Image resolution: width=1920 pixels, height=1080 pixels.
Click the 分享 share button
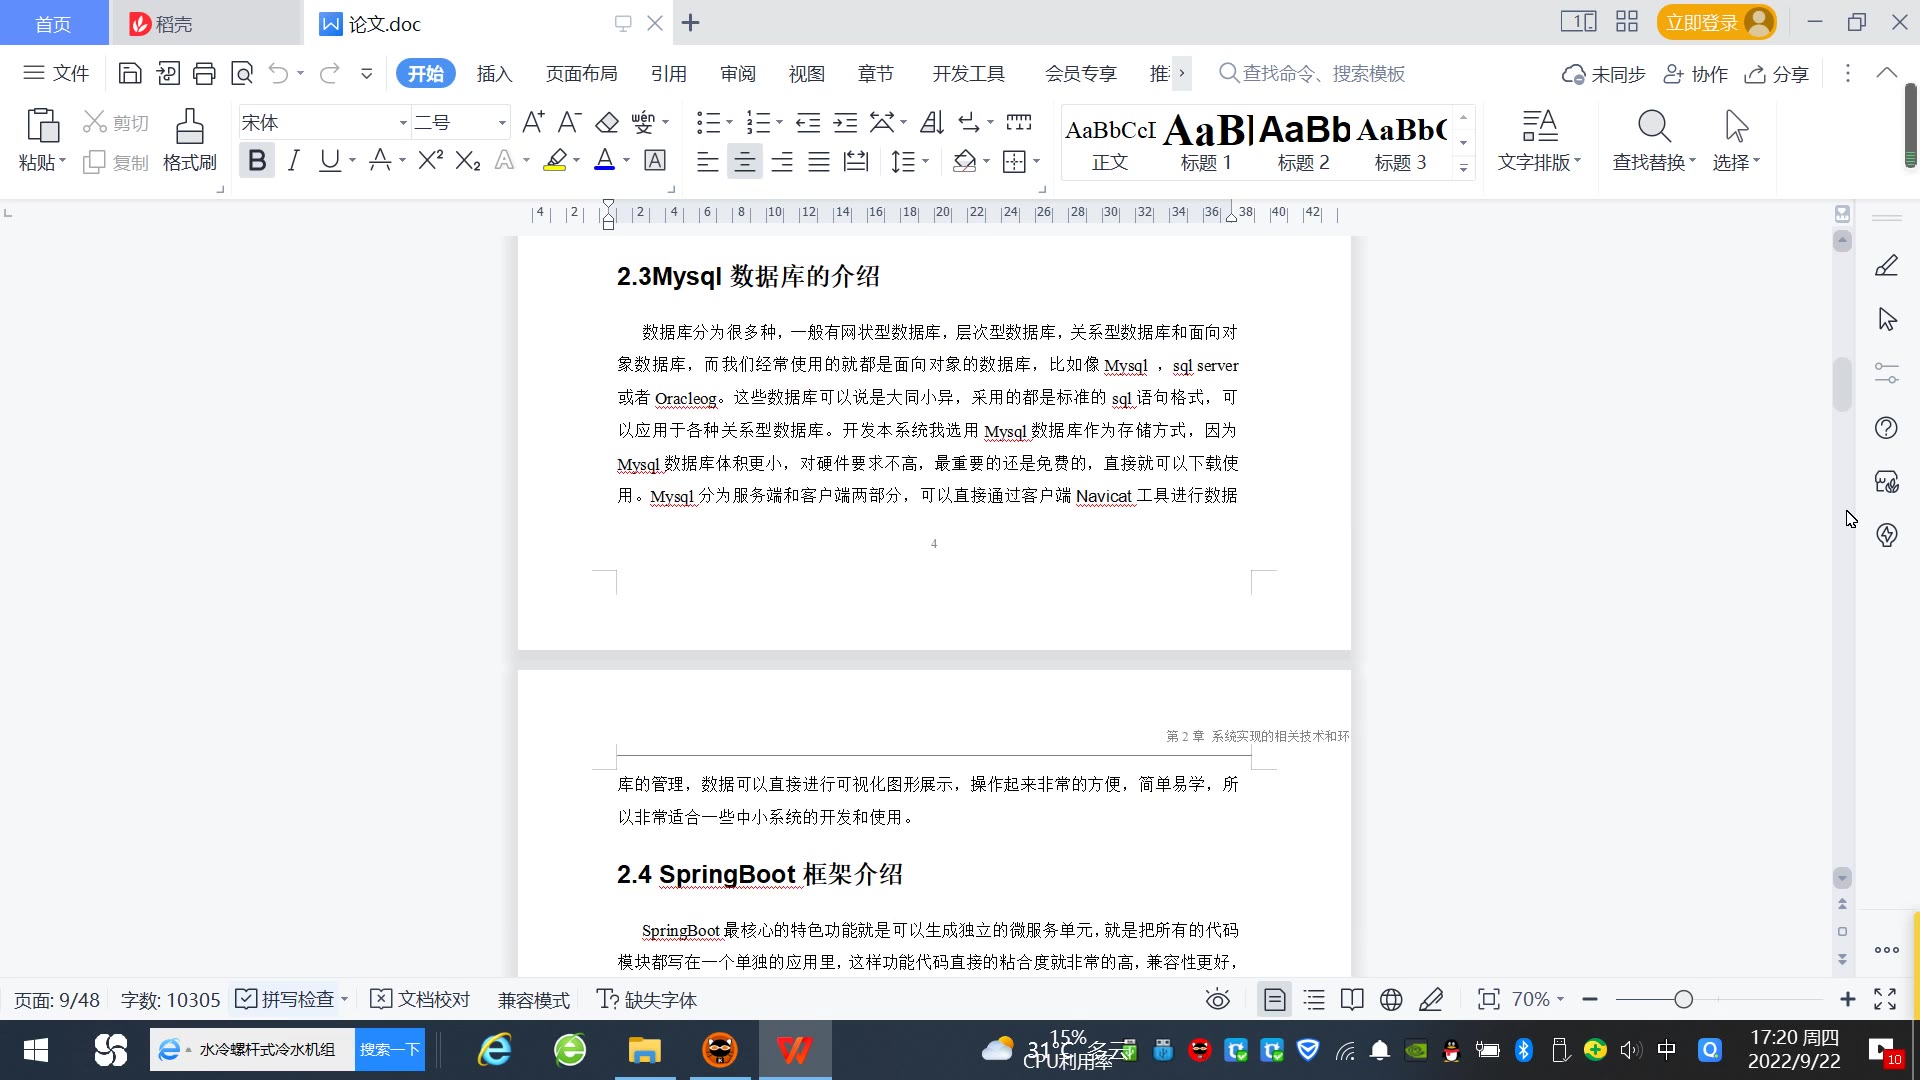1777,74
